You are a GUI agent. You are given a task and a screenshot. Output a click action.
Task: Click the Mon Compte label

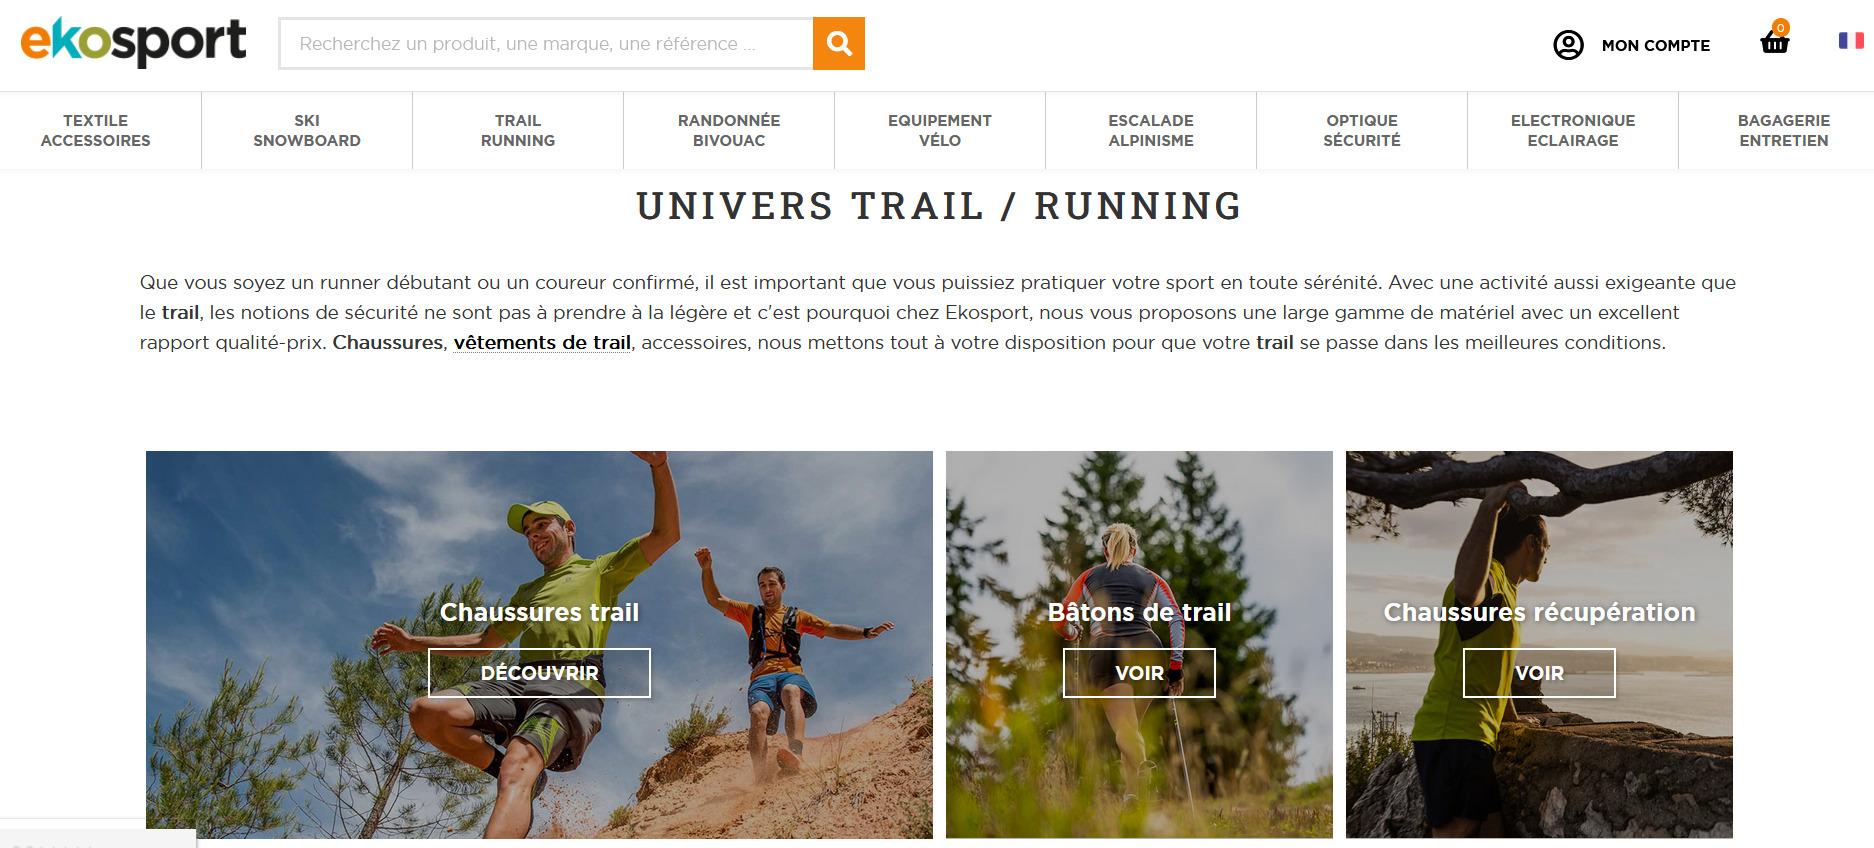click(1656, 45)
